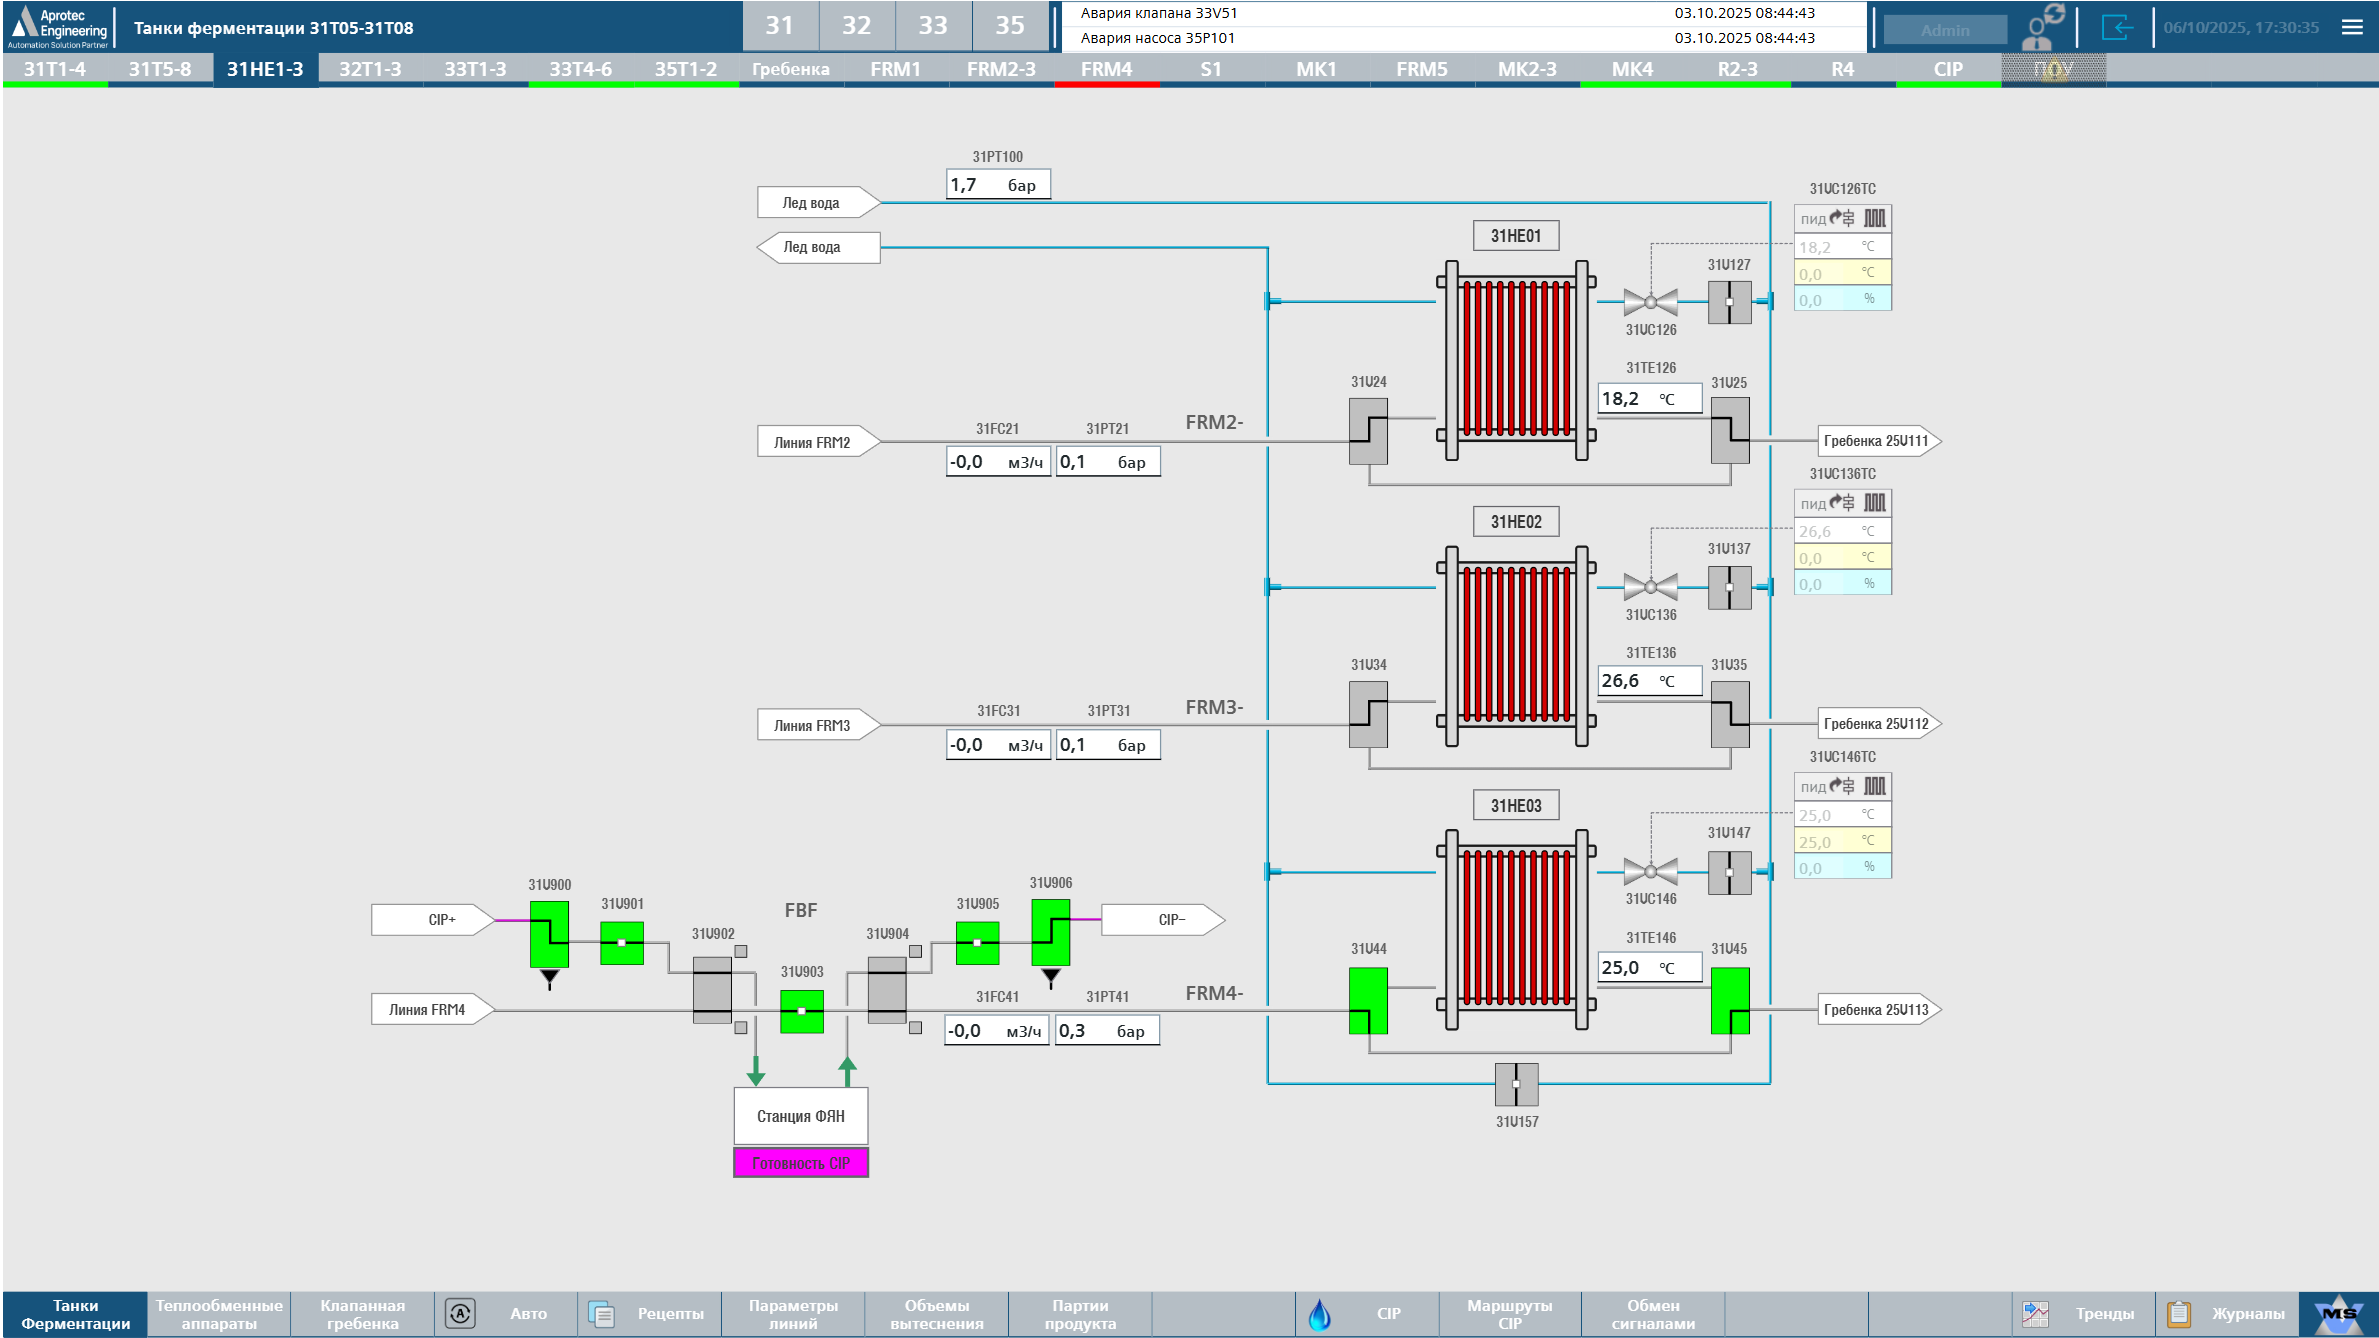2379x1338 pixels.
Task: Select the 33T4-6 tab
Action: tap(580, 69)
